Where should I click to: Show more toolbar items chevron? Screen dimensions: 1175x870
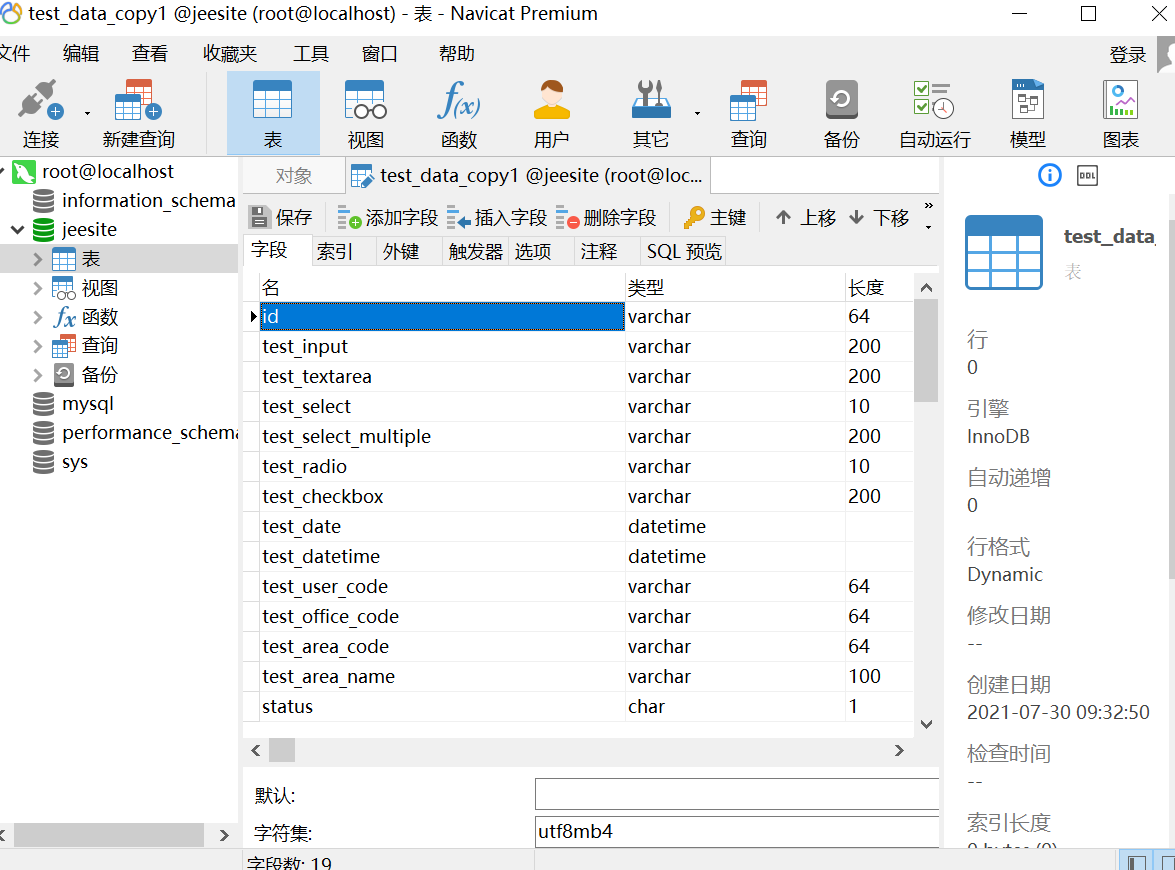tap(928, 205)
